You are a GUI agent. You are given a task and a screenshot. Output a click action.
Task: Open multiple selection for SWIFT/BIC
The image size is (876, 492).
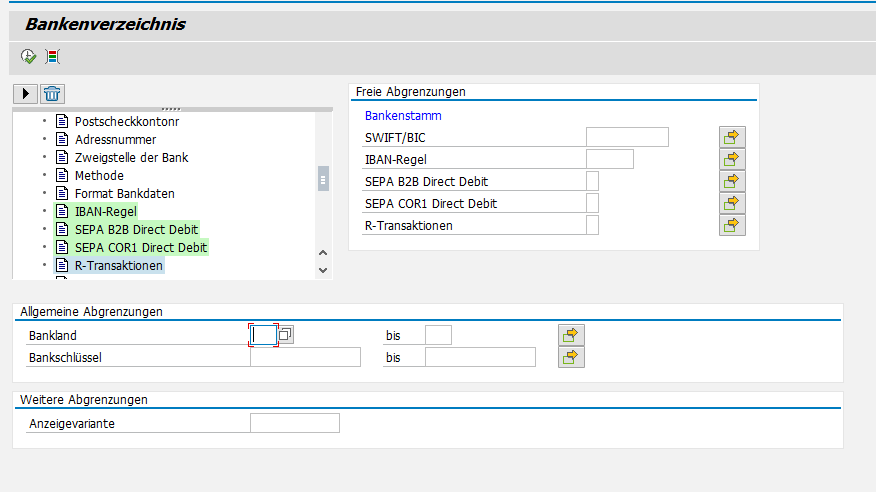click(x=732, y=137)
